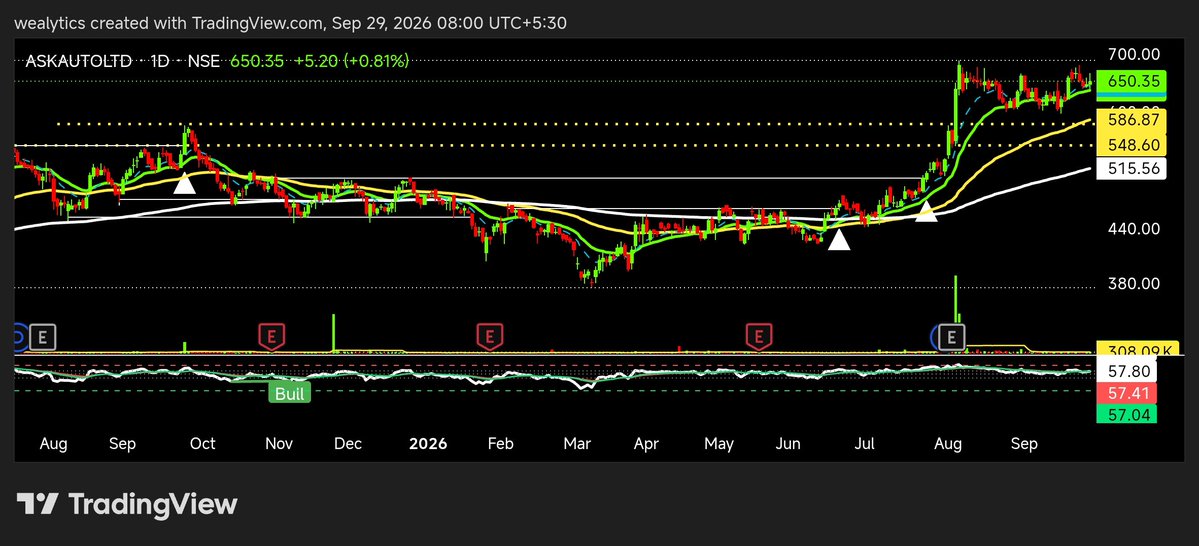Click the white 57.80 indicator value
The width and height of the screenshot is (1199, 546).
1127,372
